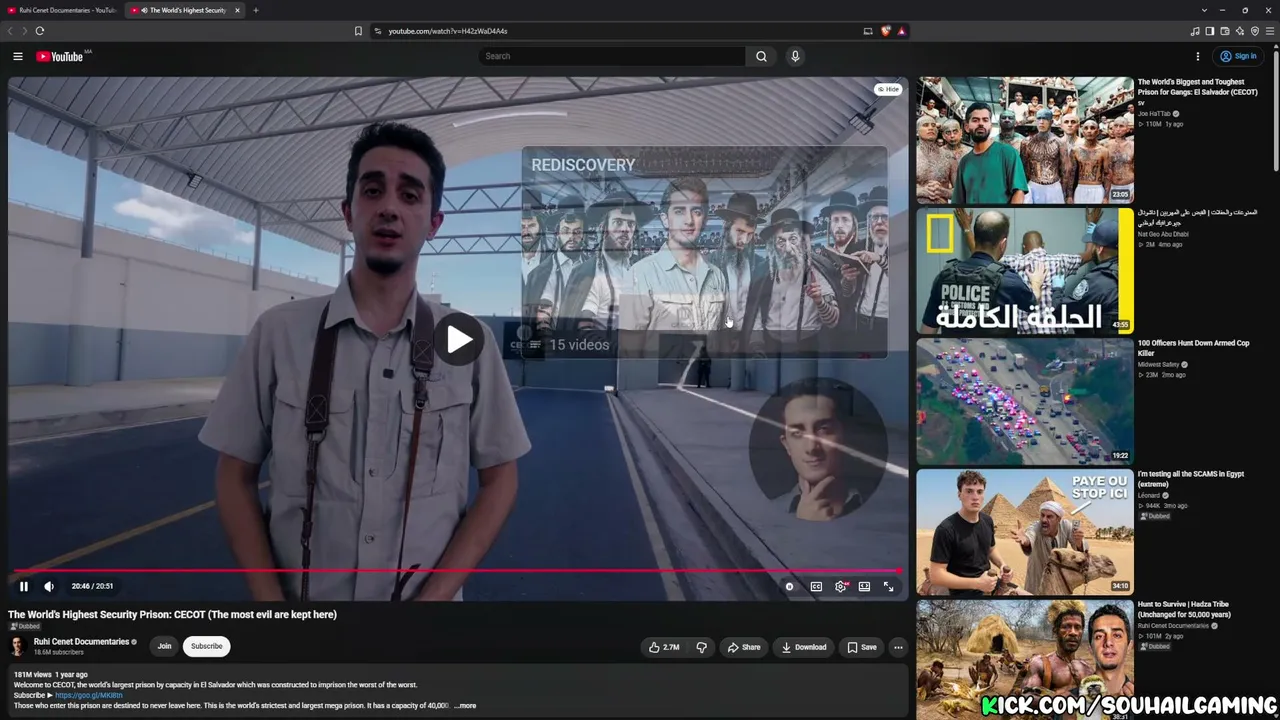Viewport: 1280px width, 720px height.
Task: Expand the description with ...more
Action: pyautogui.click(x=465, y=705)
